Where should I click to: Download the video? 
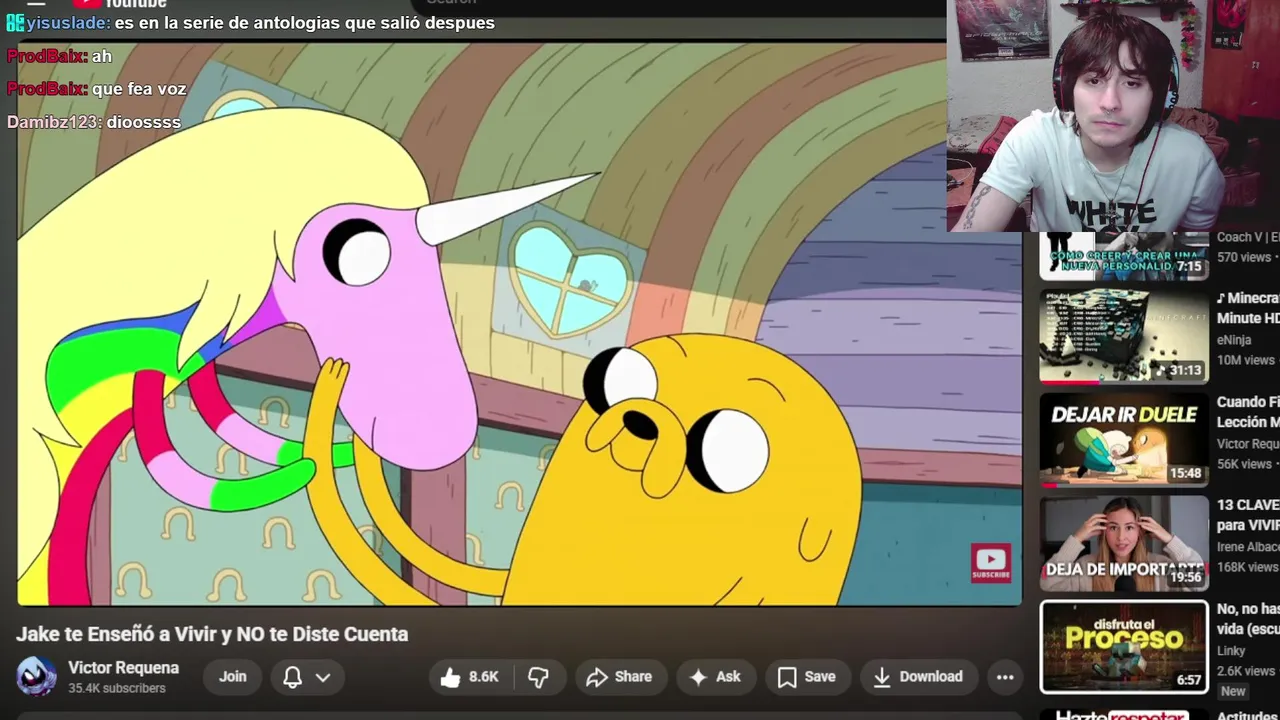918,677
